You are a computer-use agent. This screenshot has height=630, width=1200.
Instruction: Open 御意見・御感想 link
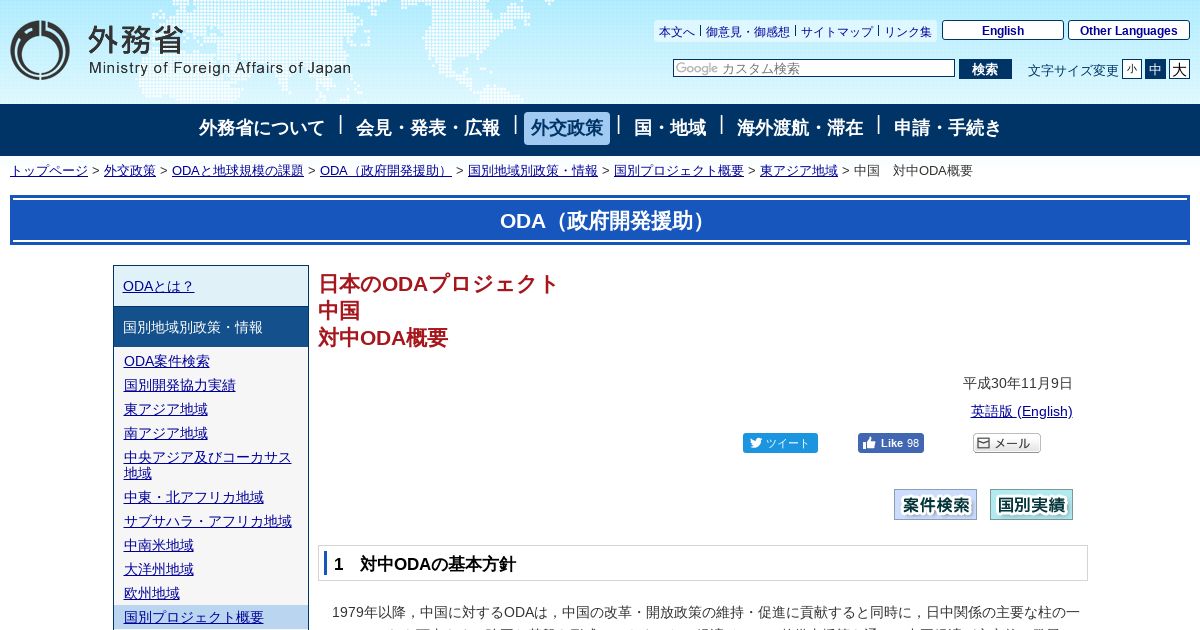coord(747,32)
